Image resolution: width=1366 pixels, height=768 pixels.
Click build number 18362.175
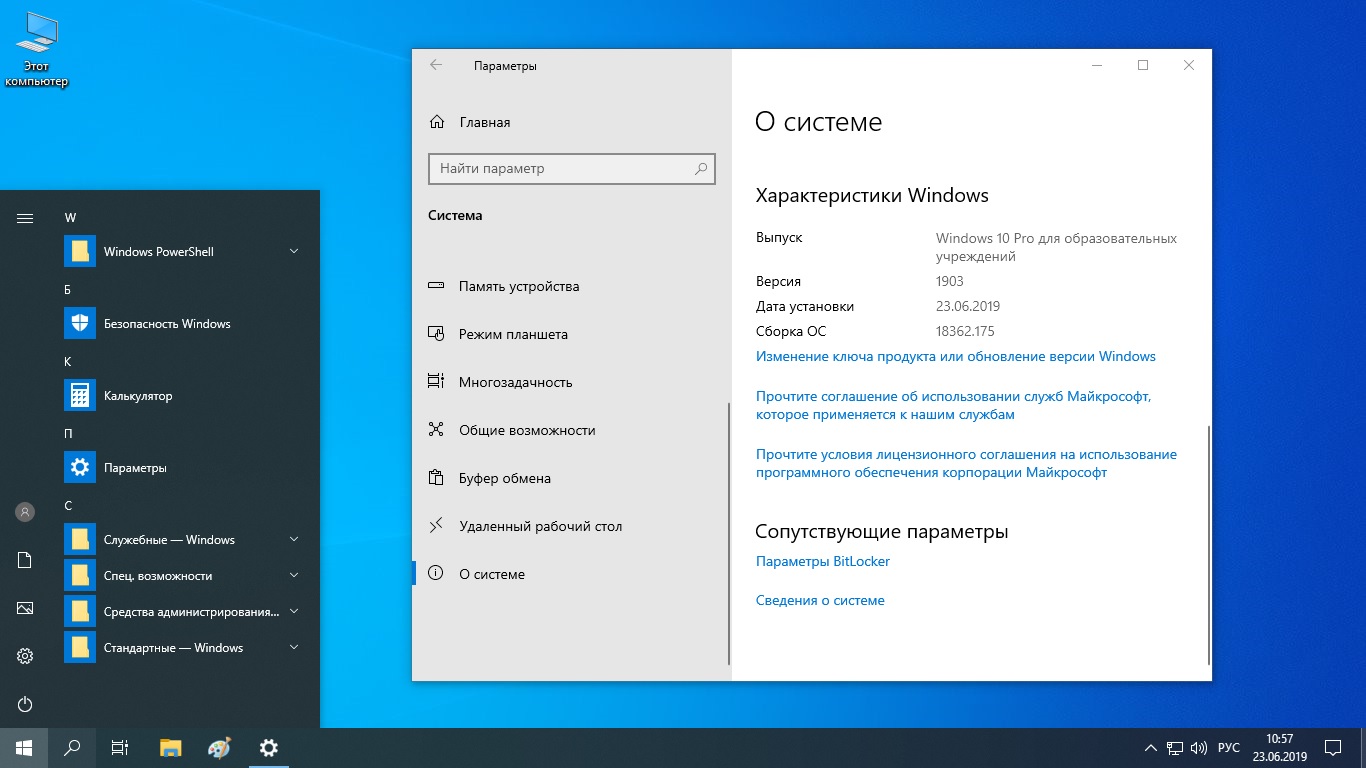click(965, 331)
